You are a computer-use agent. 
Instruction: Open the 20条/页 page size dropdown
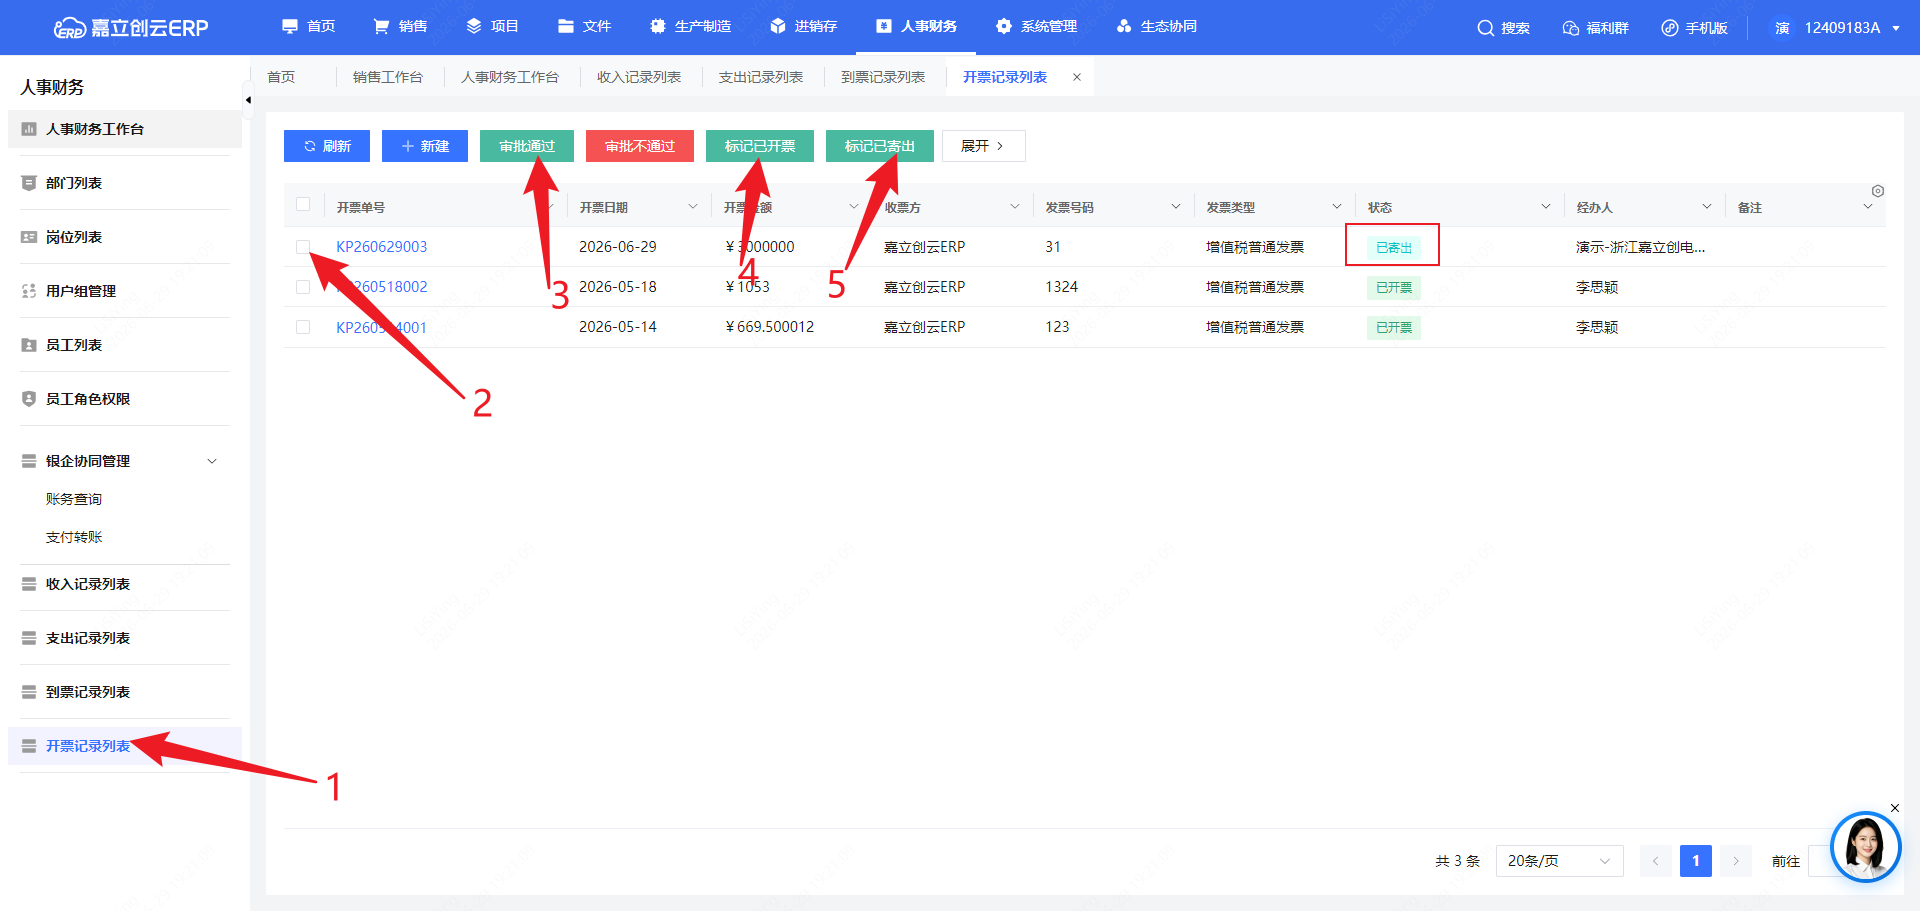tap(1559, 861)
